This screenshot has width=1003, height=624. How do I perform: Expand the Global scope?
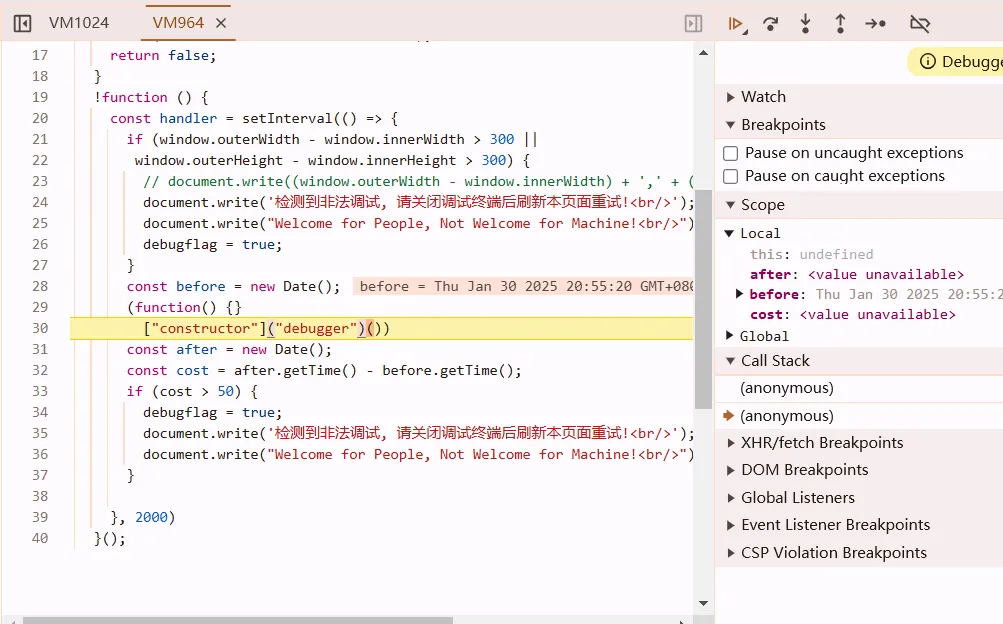click(x=729, y=336)
